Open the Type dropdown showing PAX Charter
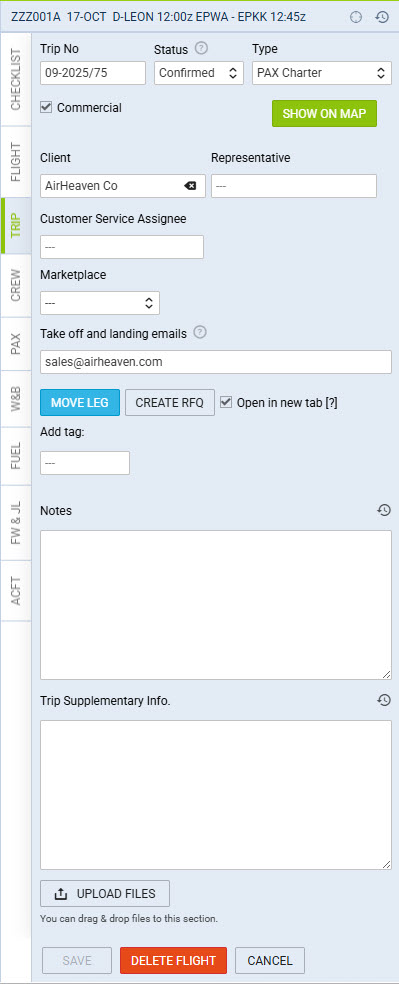 [321, 73]
